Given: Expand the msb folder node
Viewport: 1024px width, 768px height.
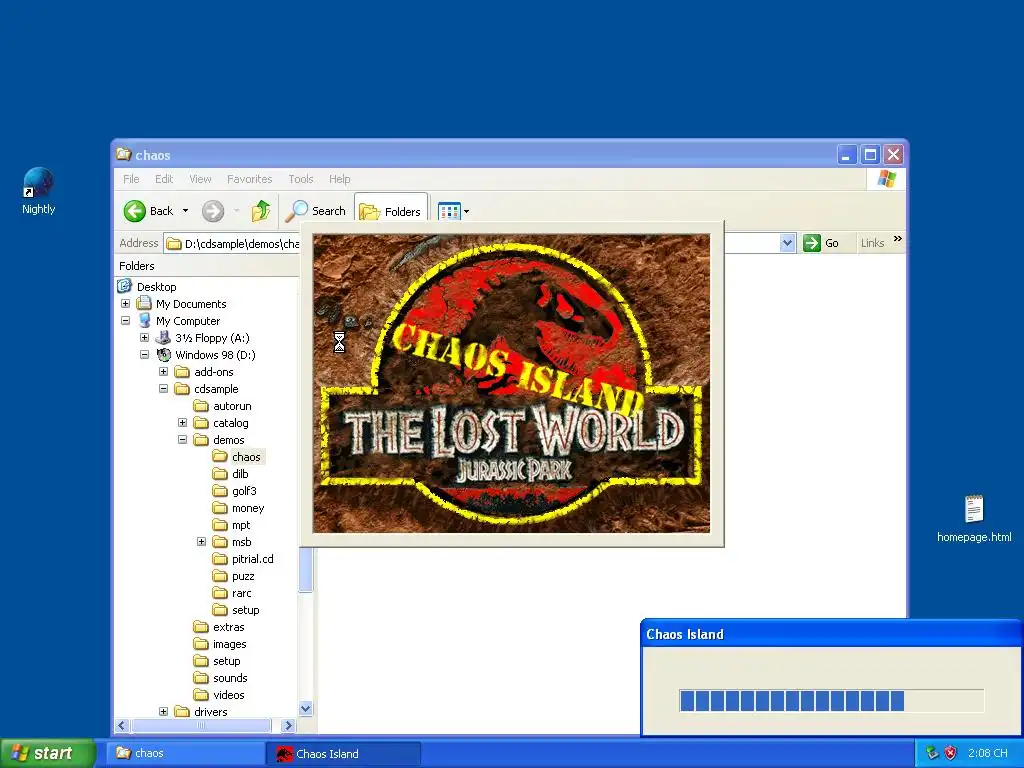Looking at the screenshot, I should click(x=201, y=541).
